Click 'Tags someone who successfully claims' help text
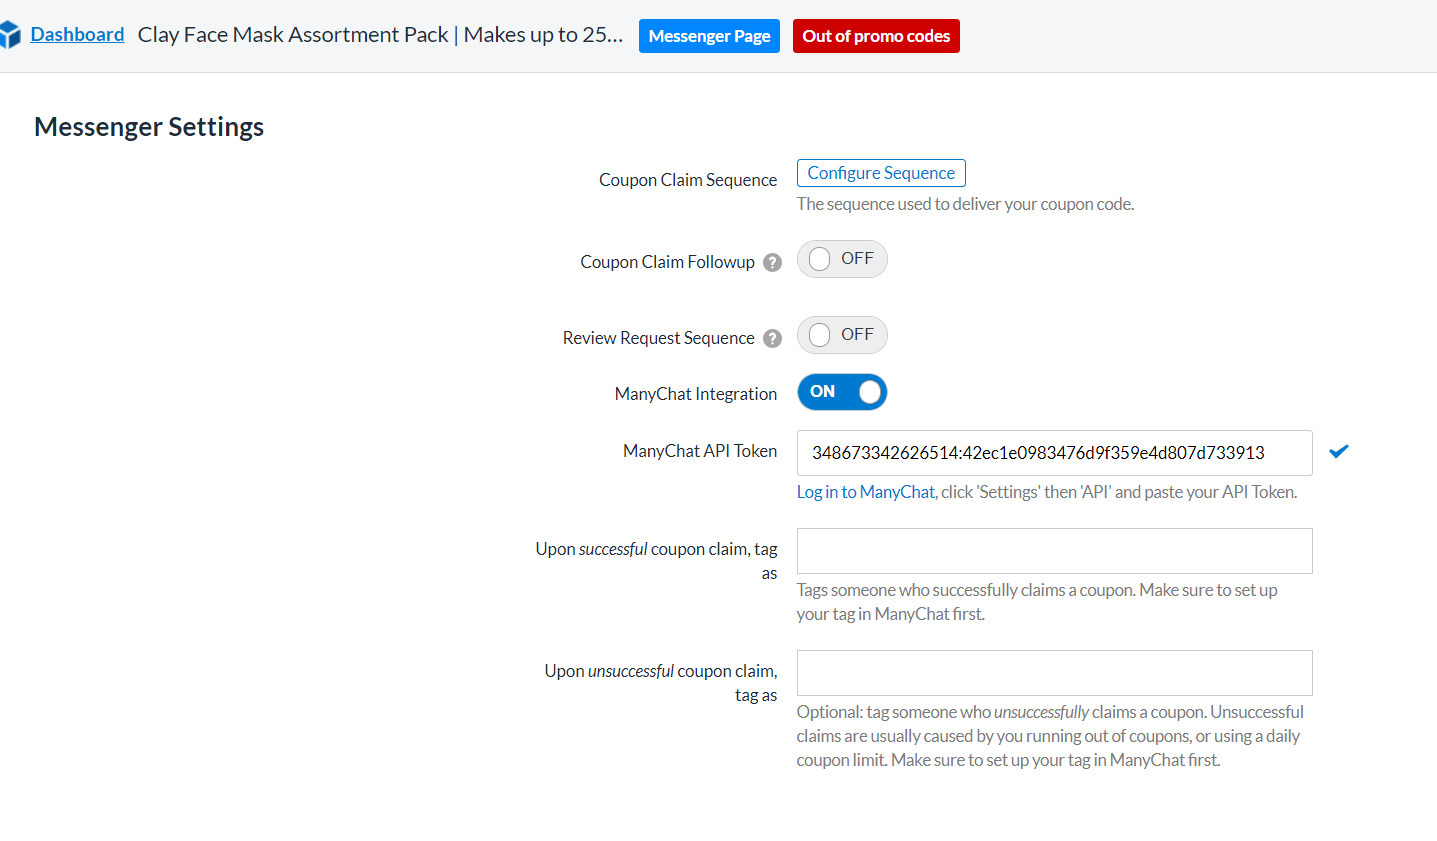 1037,602
